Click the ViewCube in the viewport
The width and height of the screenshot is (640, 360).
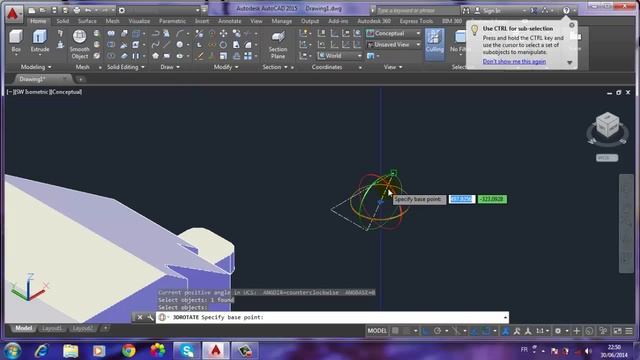[607, 125]
